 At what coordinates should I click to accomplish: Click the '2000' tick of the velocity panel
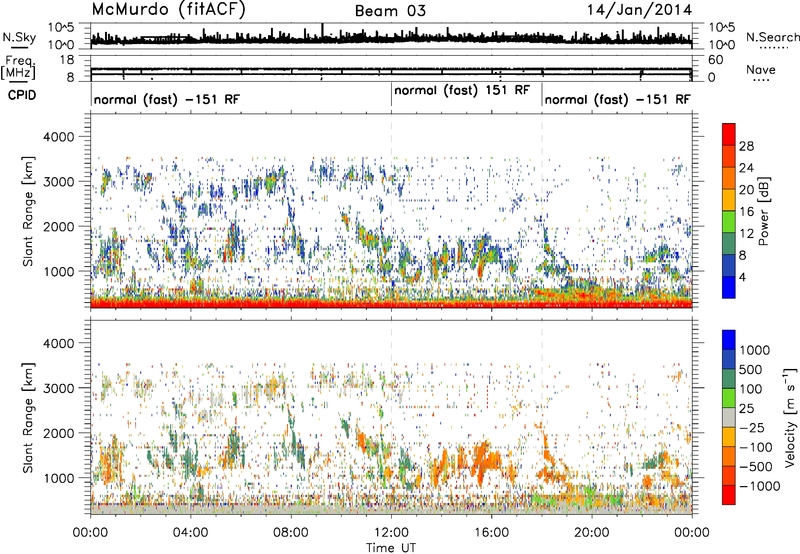[x=59, y=433]
